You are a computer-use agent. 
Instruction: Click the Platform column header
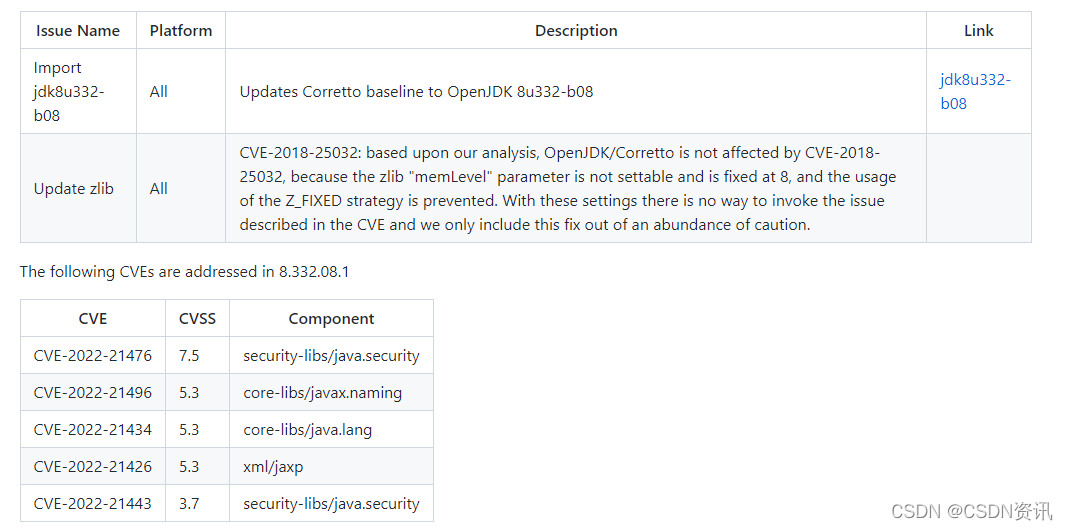(181, 31)
